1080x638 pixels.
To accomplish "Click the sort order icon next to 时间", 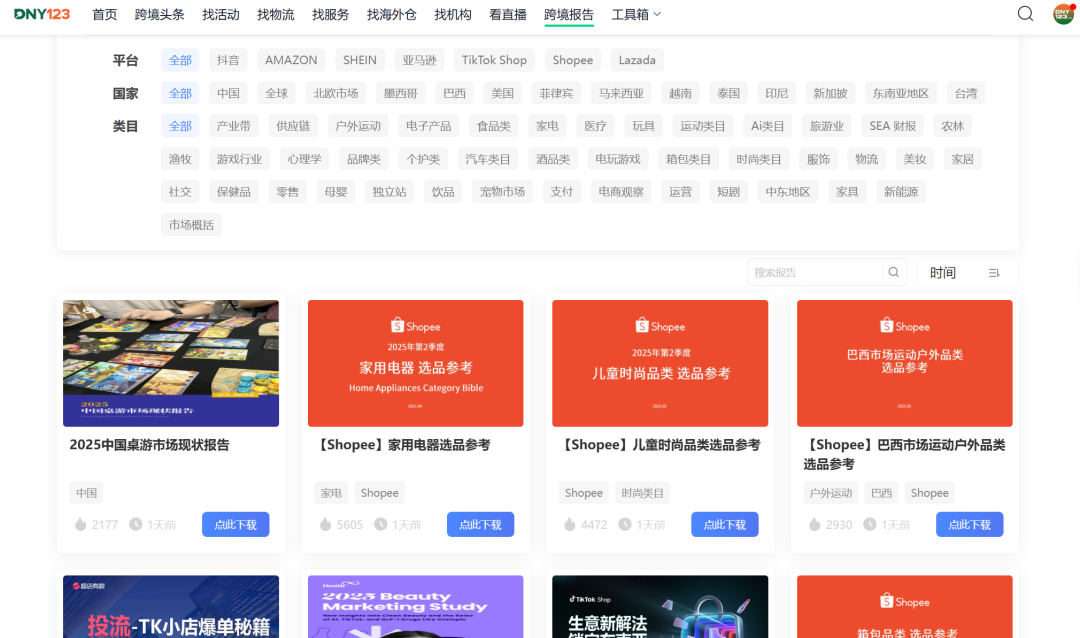I will coord(994,272).
